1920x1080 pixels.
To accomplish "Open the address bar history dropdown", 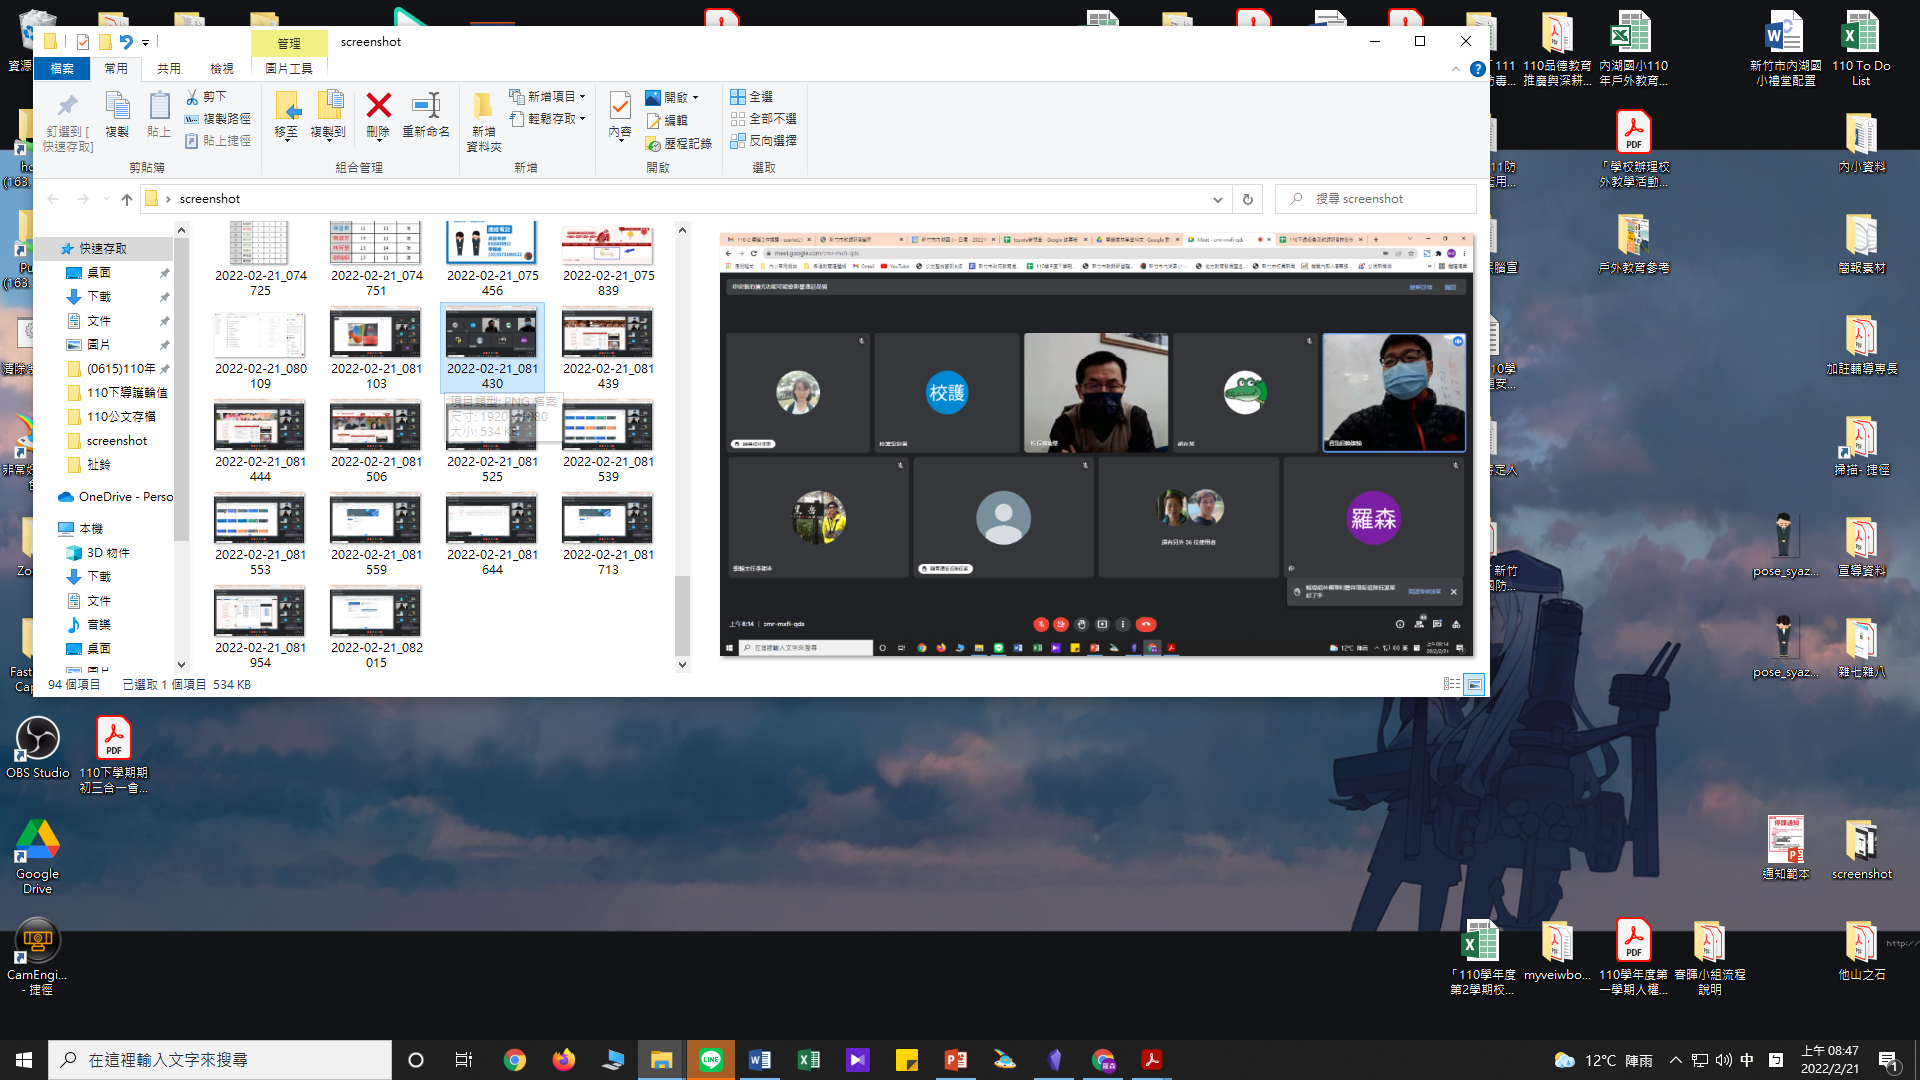I will coord(1217,199).
